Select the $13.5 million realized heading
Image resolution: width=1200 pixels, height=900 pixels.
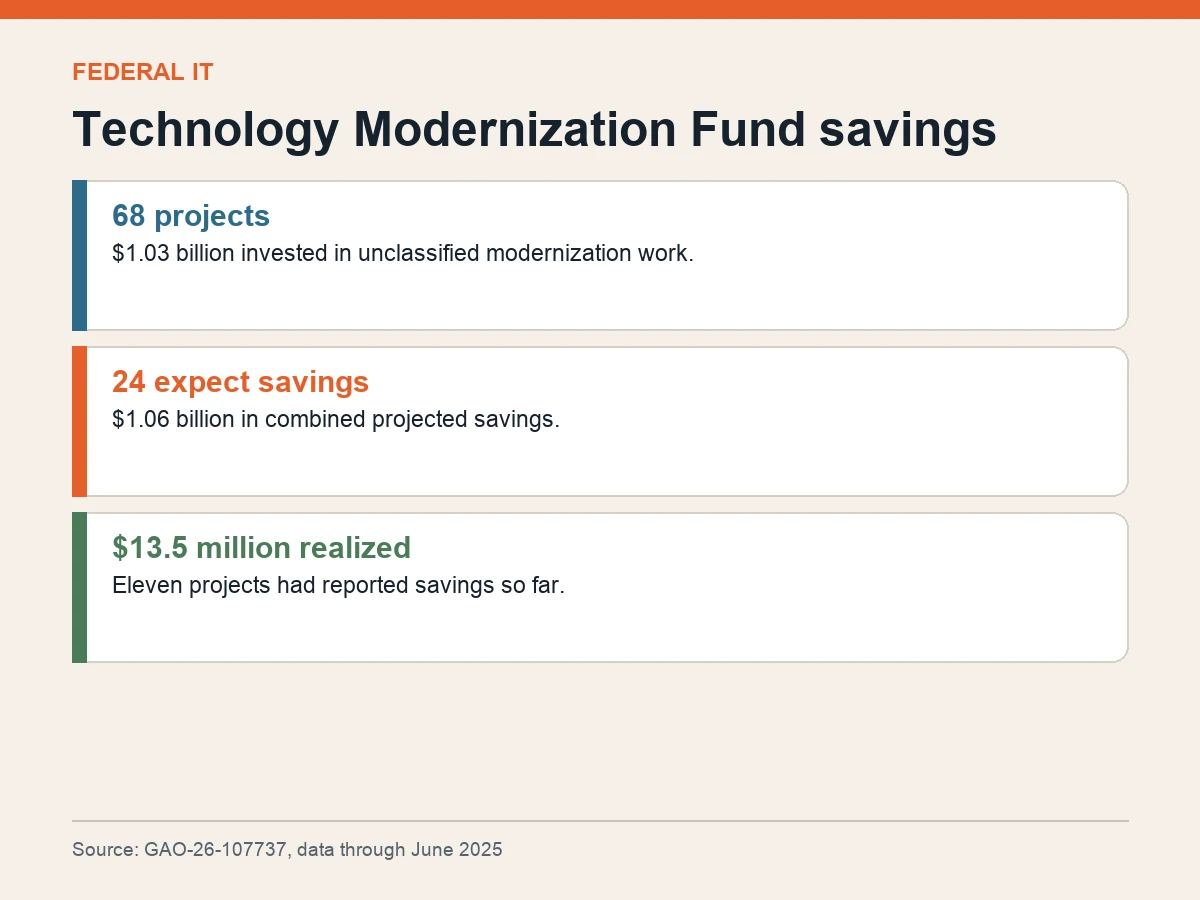261,548
